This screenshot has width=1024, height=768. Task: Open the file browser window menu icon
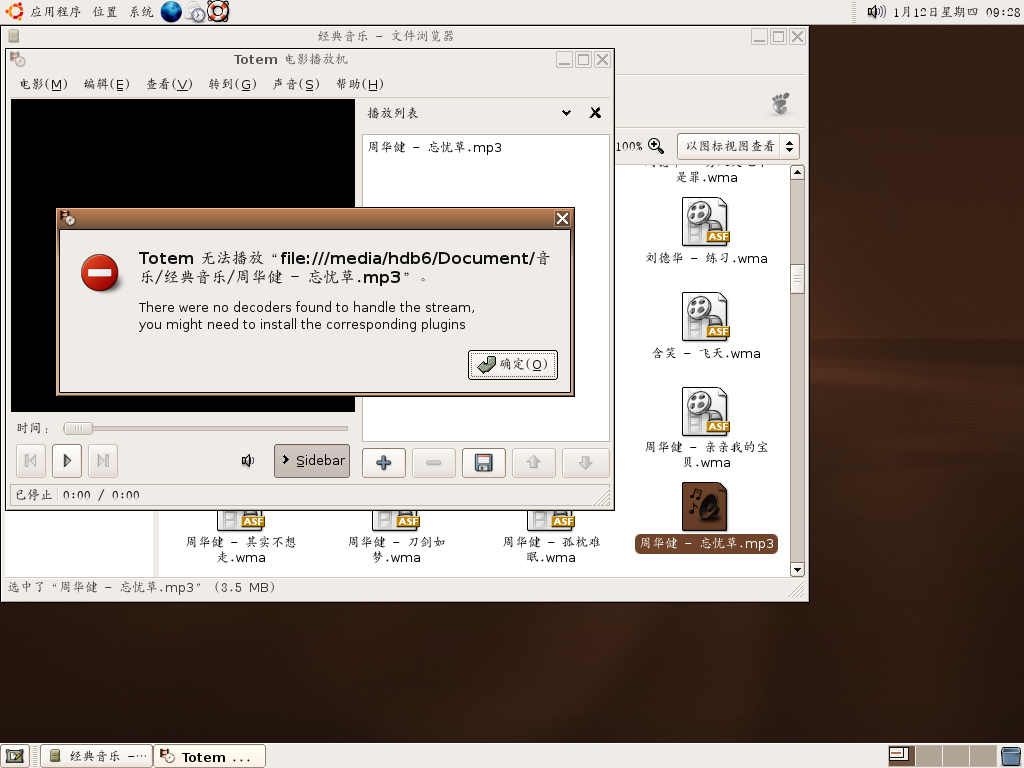pyautogui.click(x=13, y=36)
